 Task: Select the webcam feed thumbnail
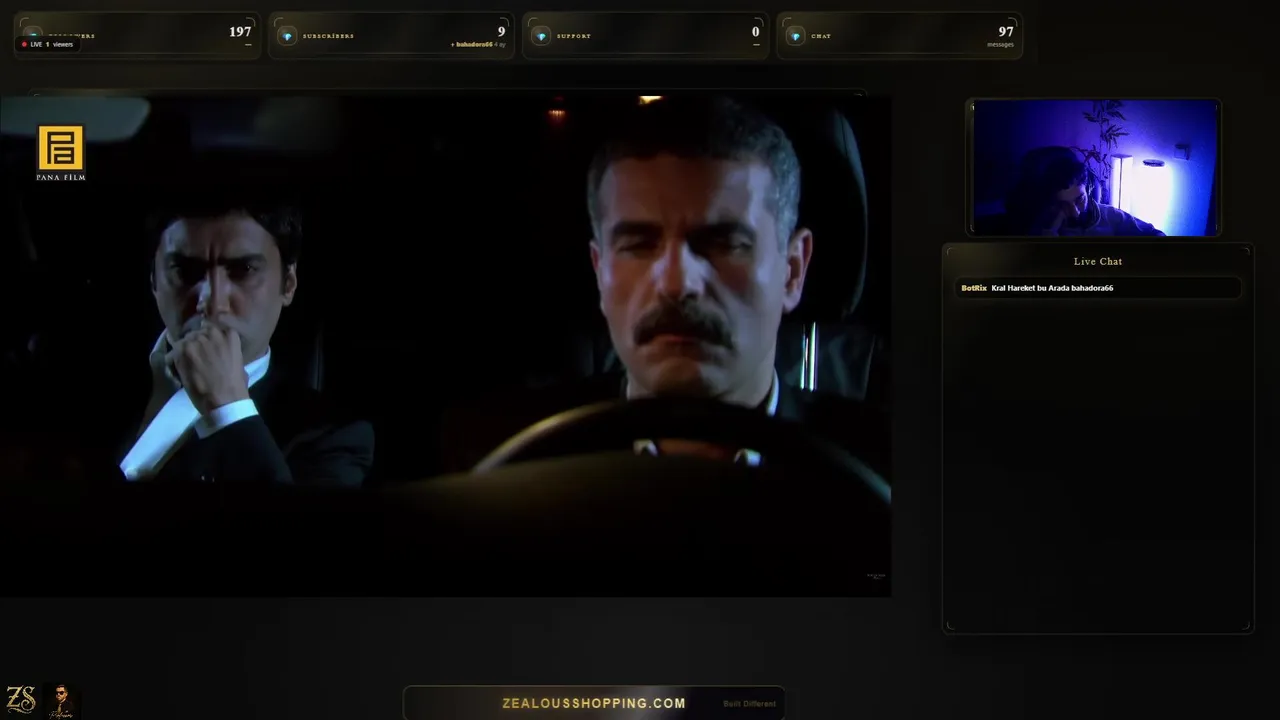click(1094, 167)
